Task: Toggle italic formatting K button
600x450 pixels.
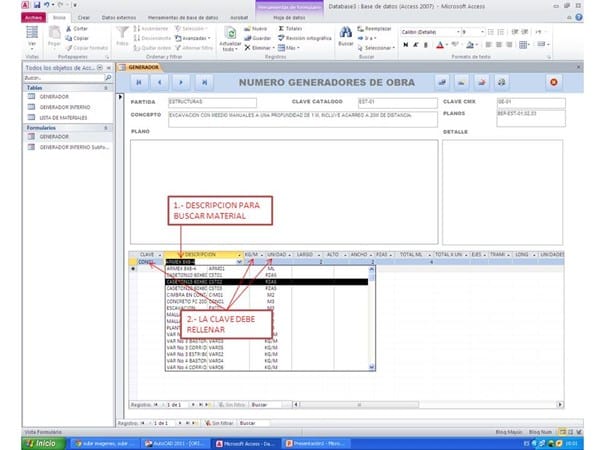Action: (416, 45)
